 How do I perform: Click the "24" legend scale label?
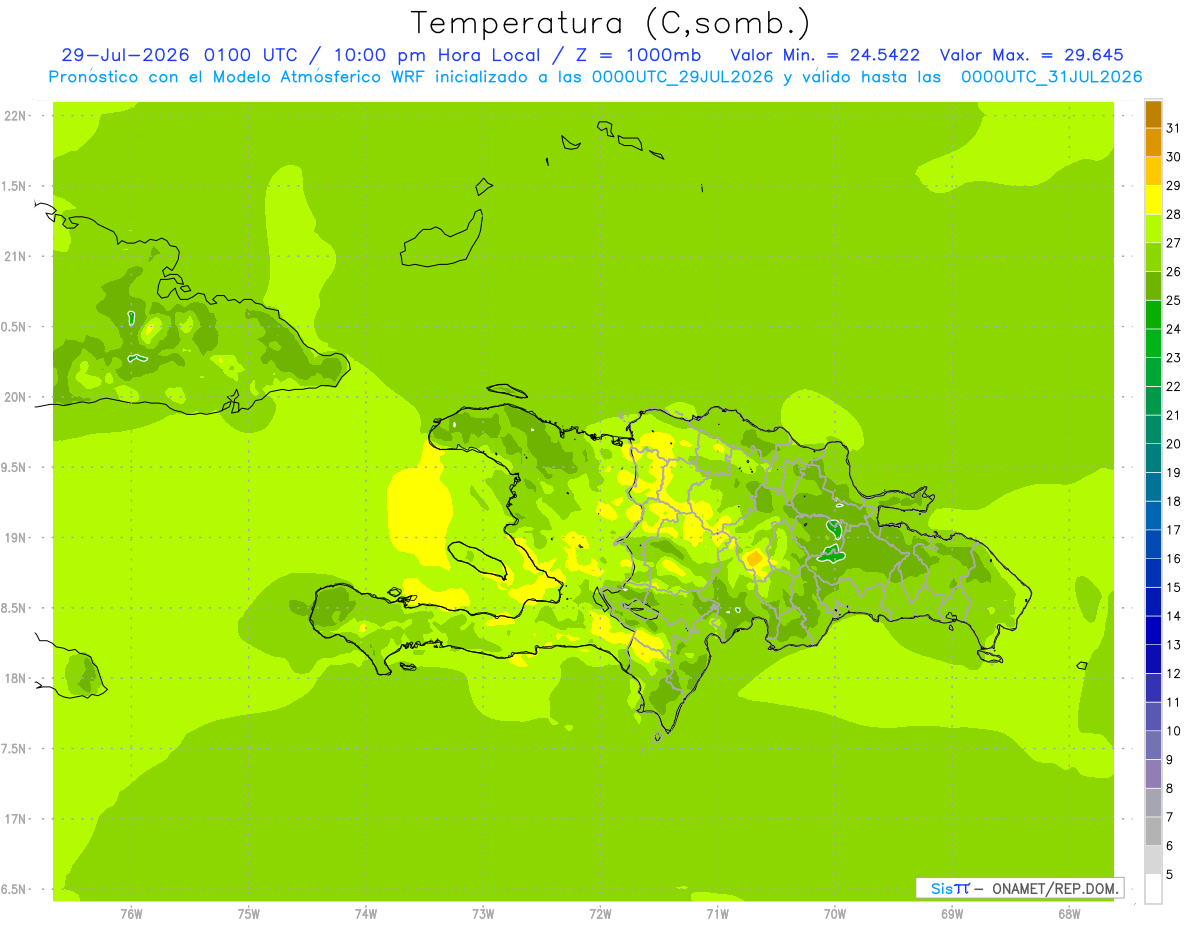pyautogui.click(x=1173, y=329)
